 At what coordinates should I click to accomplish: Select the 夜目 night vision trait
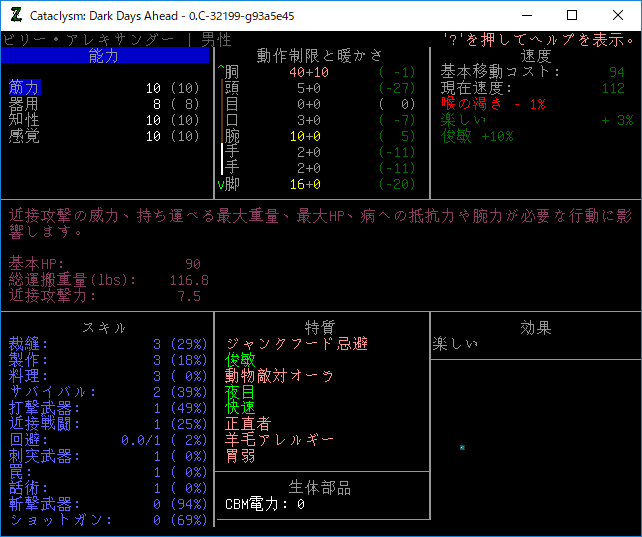point(241,392)
